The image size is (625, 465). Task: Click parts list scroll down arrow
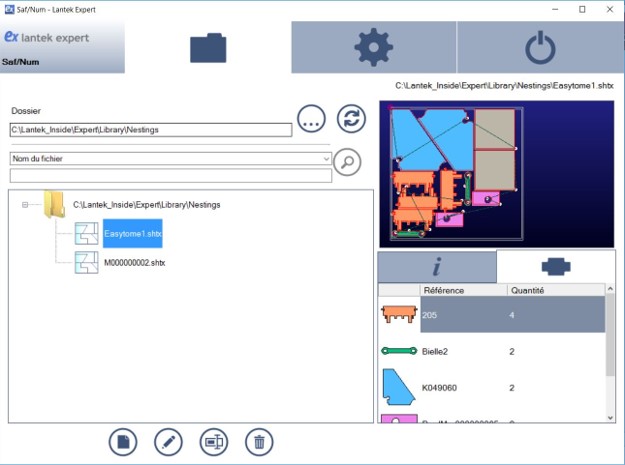click(x=610, y=418)
